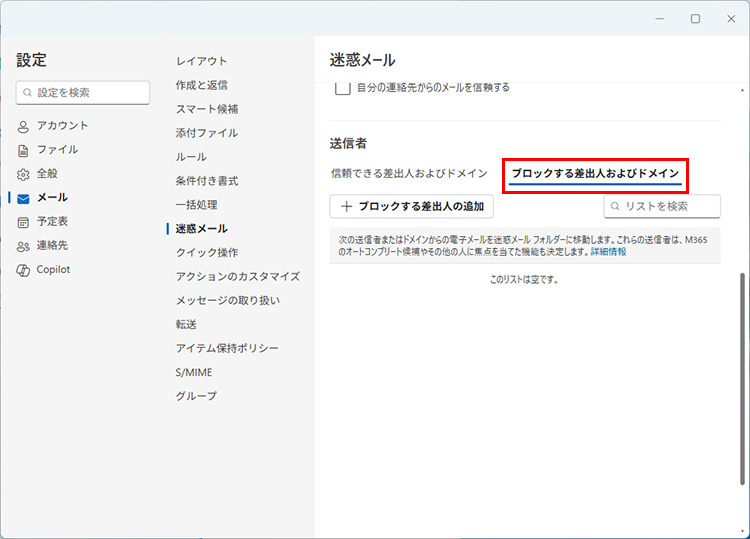Open the ルール settings page
Viewport: 750px width, 539px height.
coord(191,157)
